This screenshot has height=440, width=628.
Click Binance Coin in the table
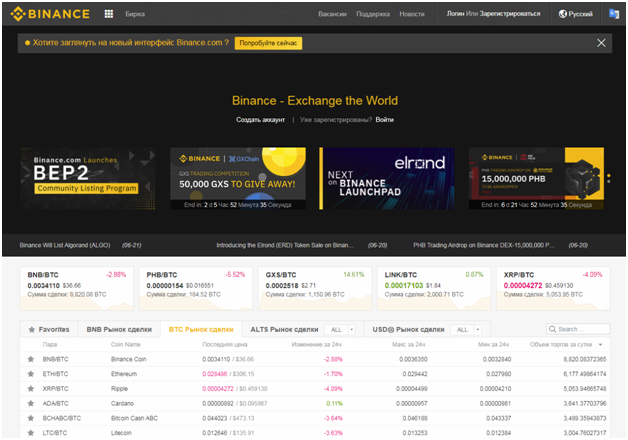[129, 359]
